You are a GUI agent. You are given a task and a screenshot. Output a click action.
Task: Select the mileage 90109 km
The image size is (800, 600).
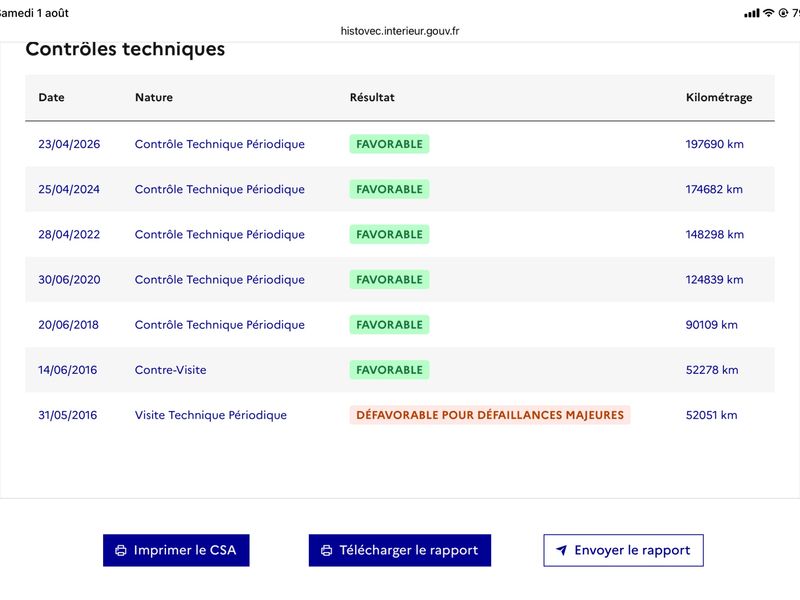tap(711, 325)
